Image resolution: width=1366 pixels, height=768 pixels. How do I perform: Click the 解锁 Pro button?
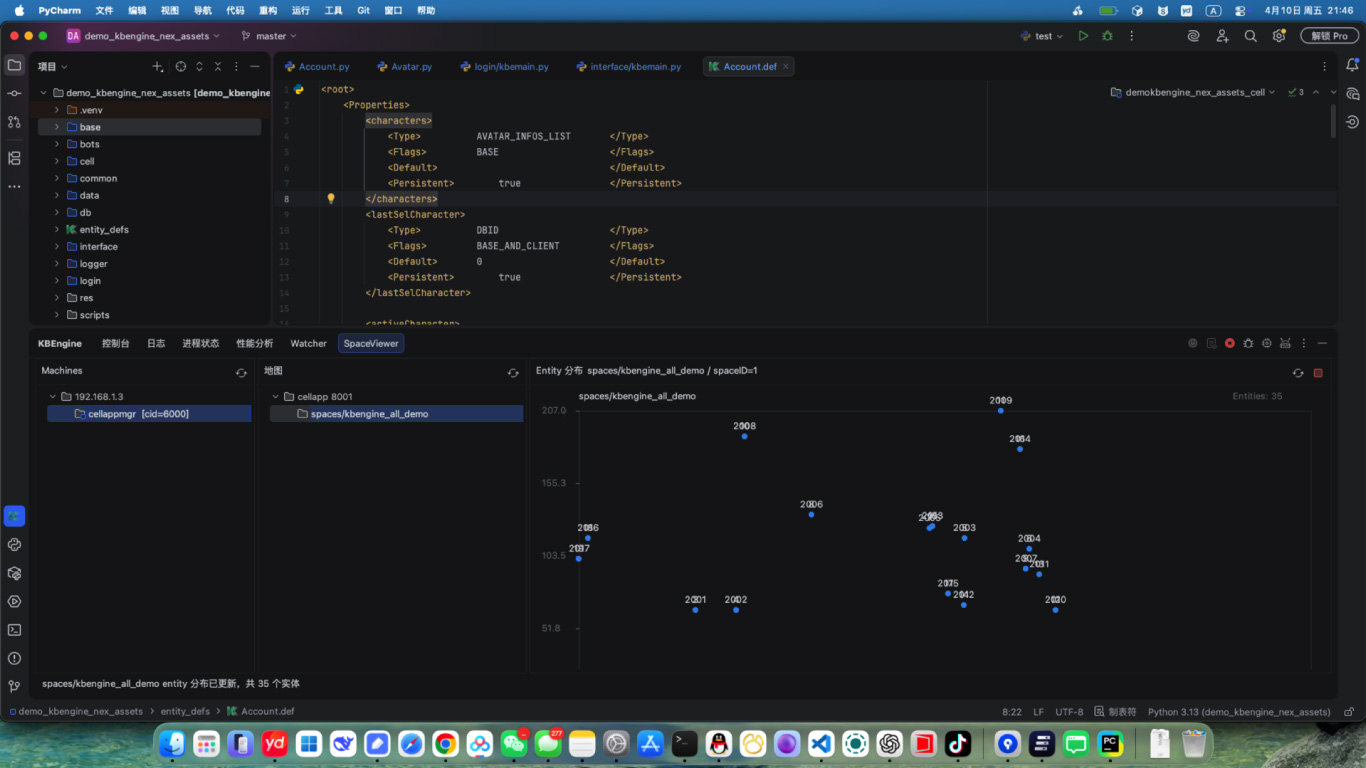click(1328, 35)
